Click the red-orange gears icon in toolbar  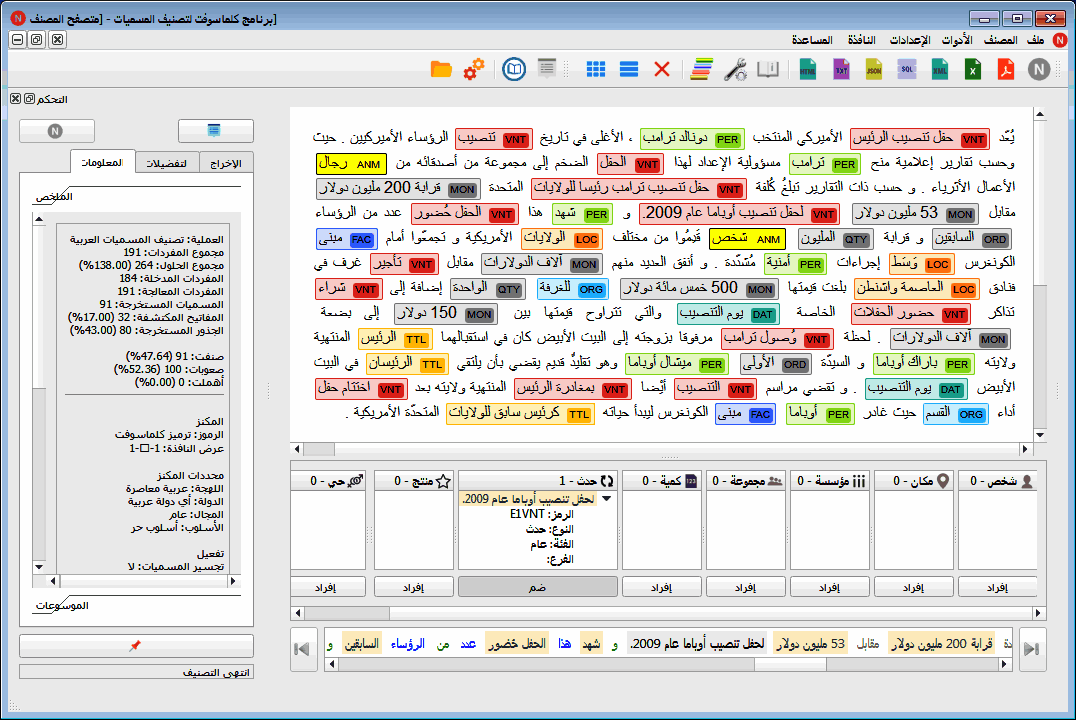(473, 69)
